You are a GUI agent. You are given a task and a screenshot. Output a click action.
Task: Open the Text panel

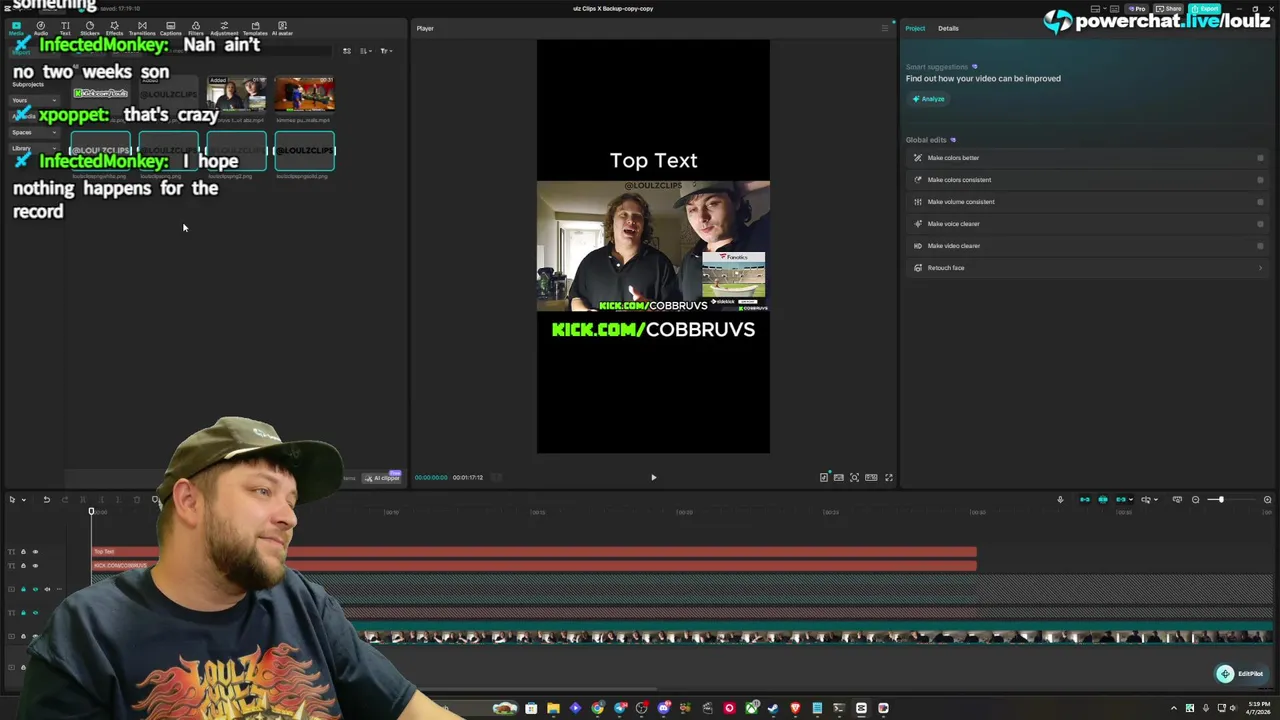pos(65,28)
